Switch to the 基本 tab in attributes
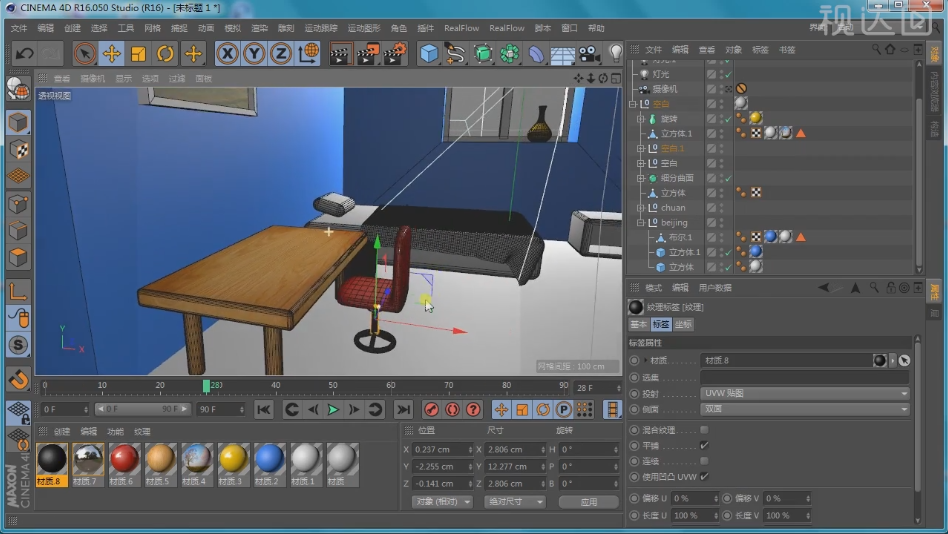The height and width of the screenshot is (534, 948). coord(638,325)
